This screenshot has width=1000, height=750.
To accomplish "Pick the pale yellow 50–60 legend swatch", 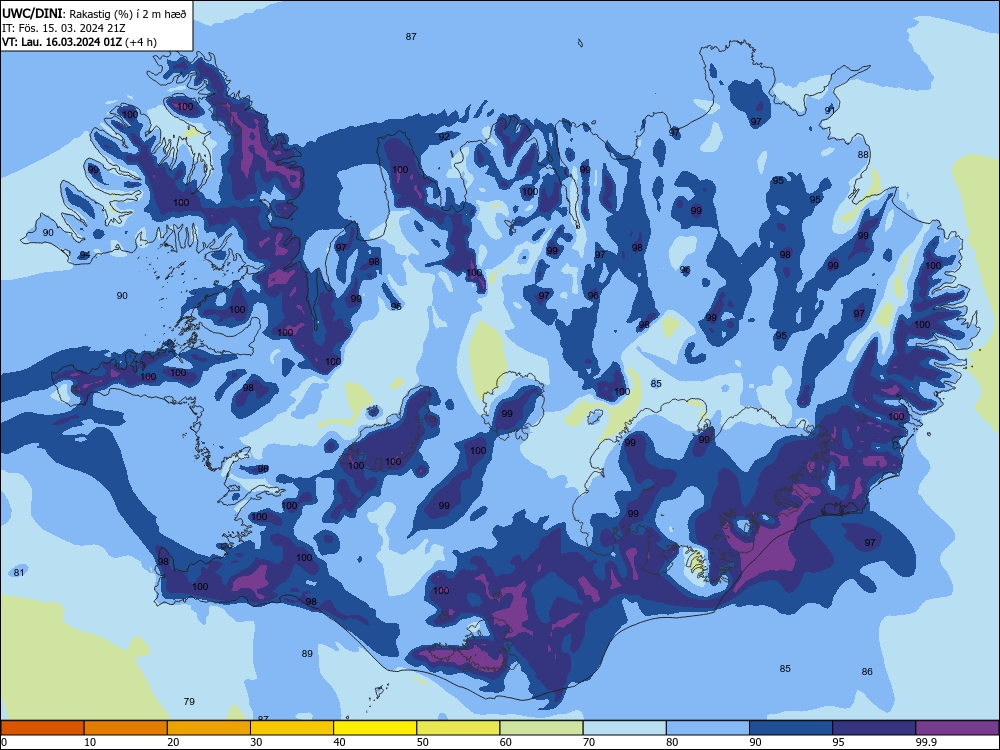I will [458, 728].
